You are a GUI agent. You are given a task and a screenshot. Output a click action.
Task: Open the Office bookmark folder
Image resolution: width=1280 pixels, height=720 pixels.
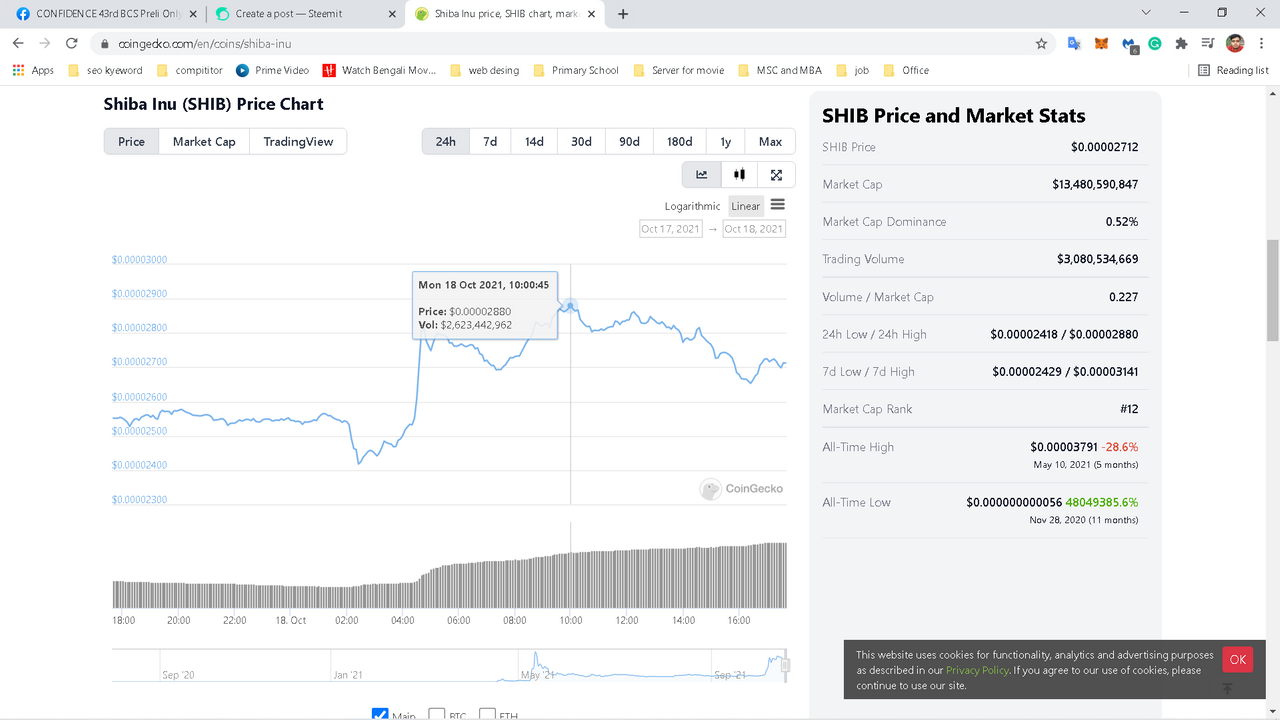905,70
